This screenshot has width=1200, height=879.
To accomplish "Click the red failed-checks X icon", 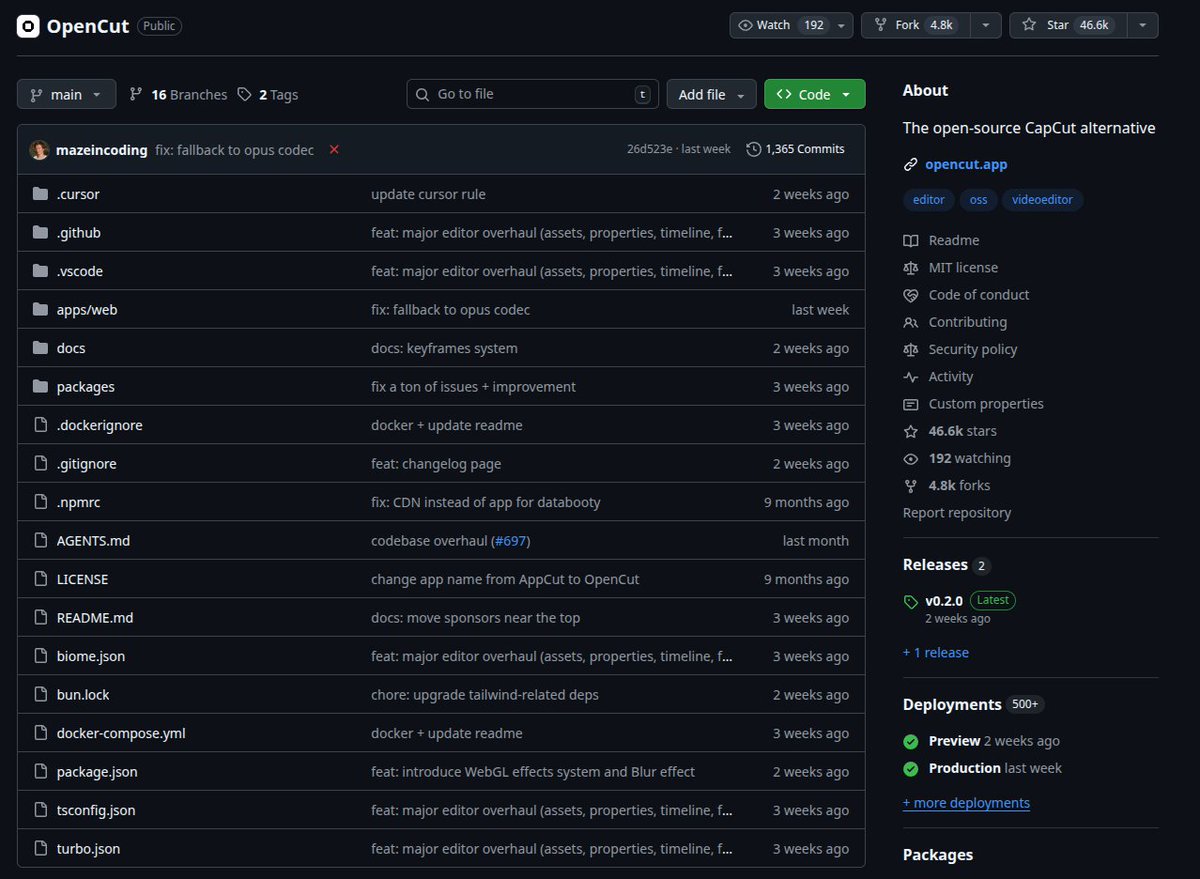I will pyautogui.click(x=334, y=149).
